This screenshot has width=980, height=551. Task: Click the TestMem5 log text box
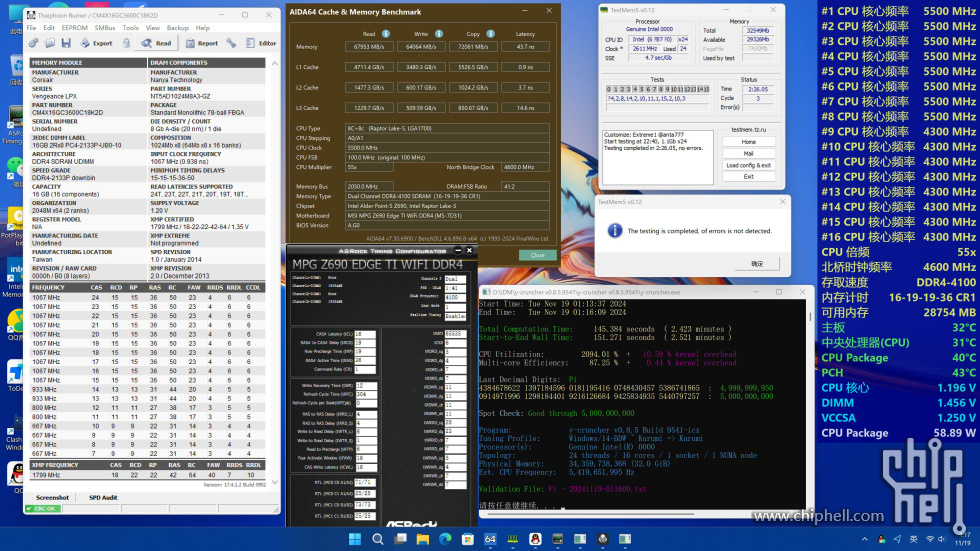coord(658,157)
